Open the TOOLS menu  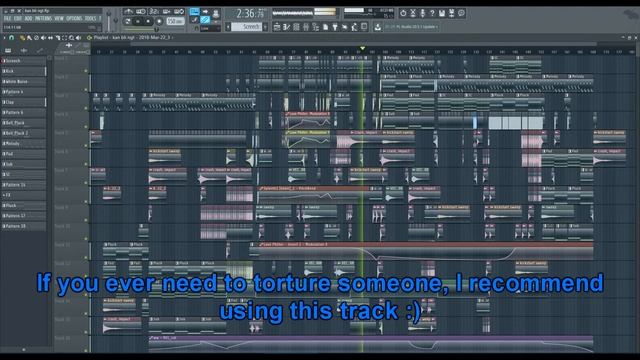[90, 18]
